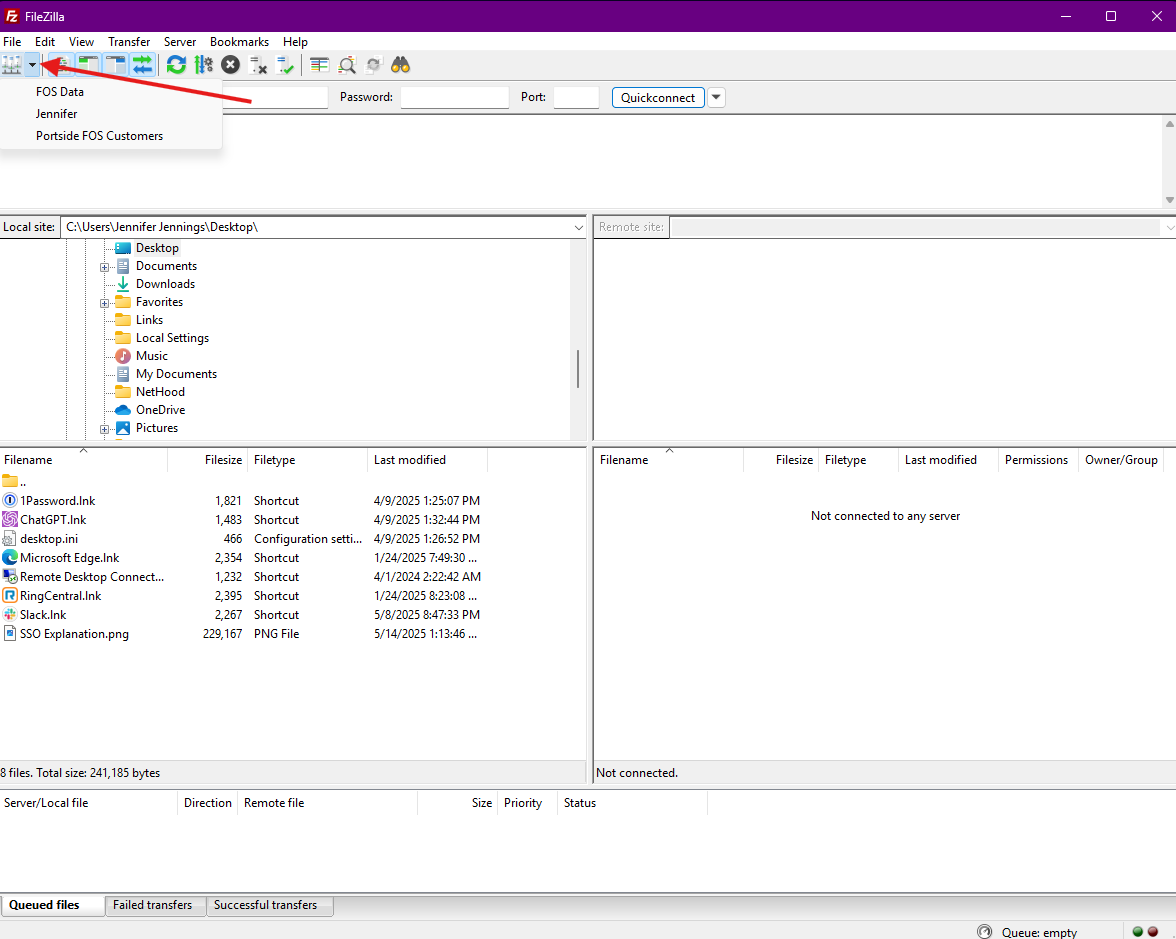Sort local files by Filetype column
Viewport: 1176px width, 939px height.
308,460
